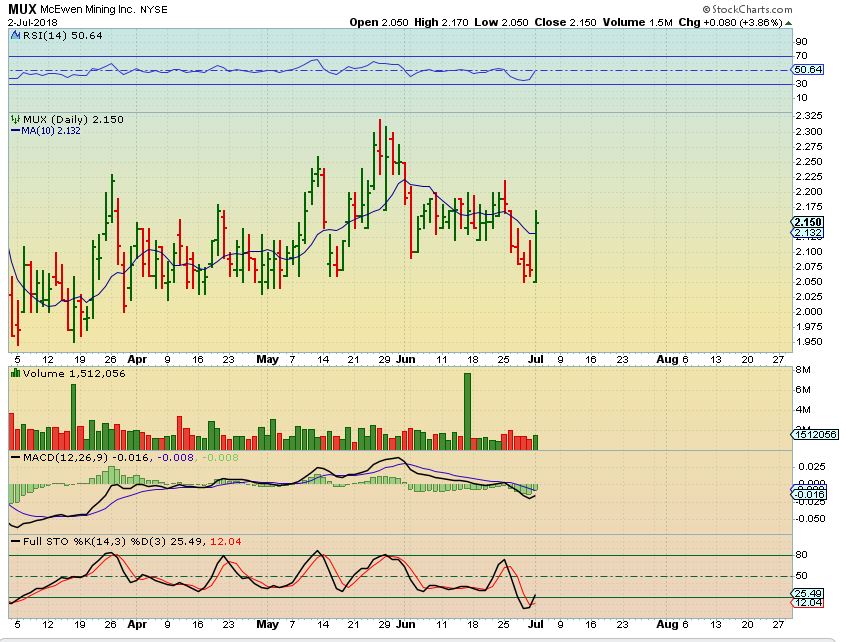Click the Full STO black line legend marker
This screenshot has width=846, height=642.
point(13,541)
